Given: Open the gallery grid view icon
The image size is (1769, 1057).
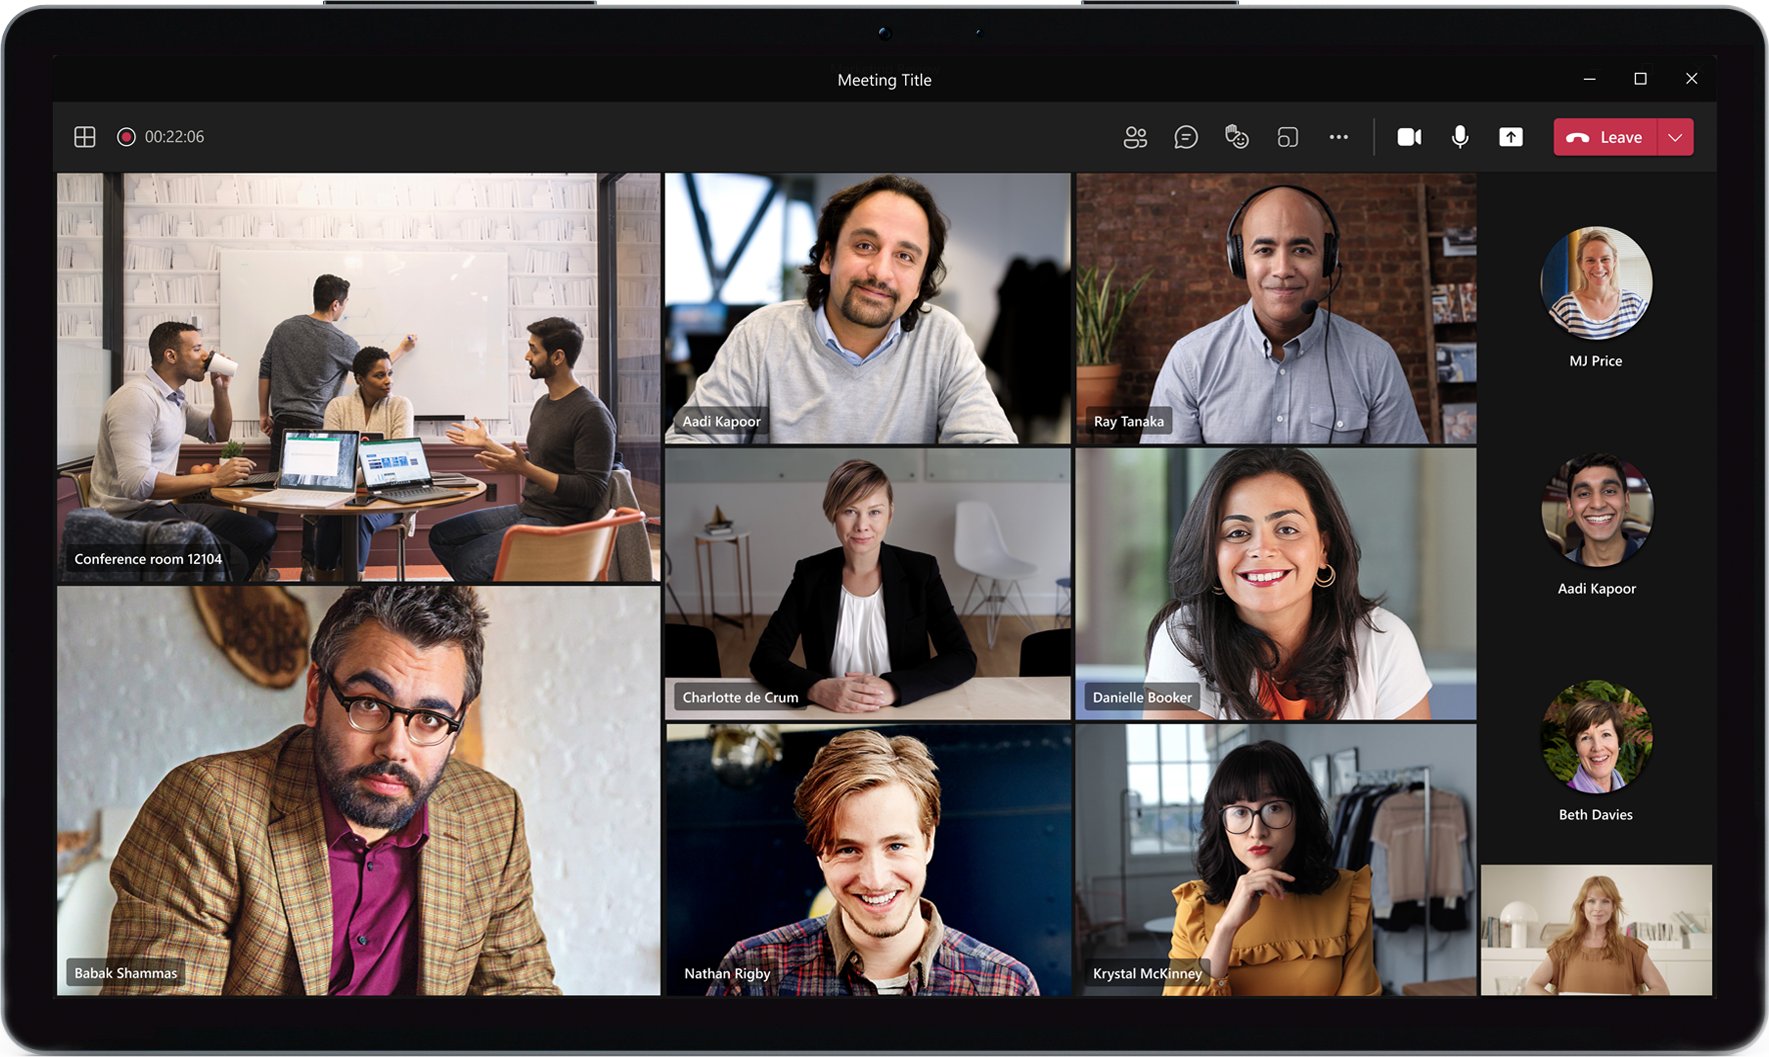Looking at the screenshot, I should pyautogui.click(x=85, y=137).
